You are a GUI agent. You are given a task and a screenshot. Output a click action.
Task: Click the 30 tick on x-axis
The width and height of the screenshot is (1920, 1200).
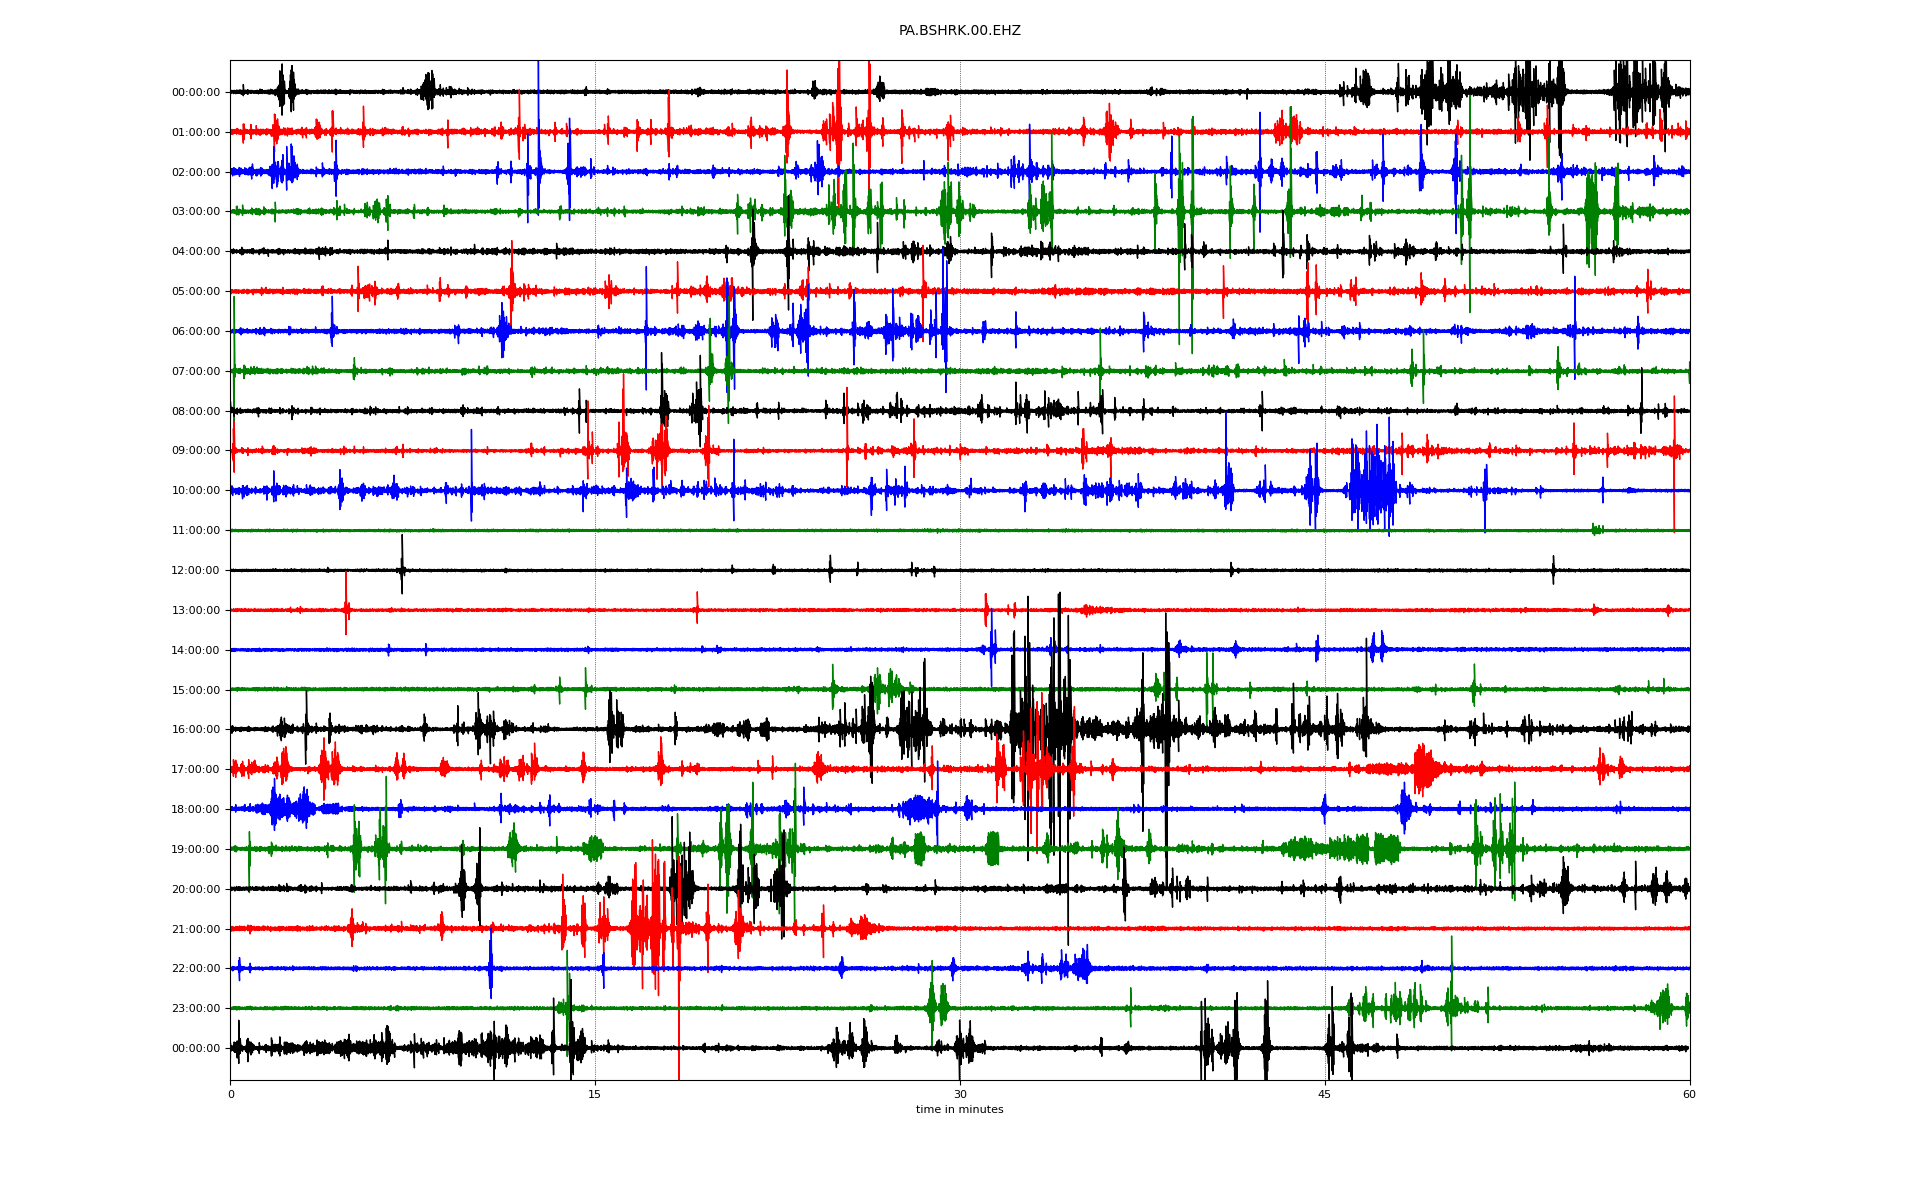pyautogui.click(x=960, y=1095)
